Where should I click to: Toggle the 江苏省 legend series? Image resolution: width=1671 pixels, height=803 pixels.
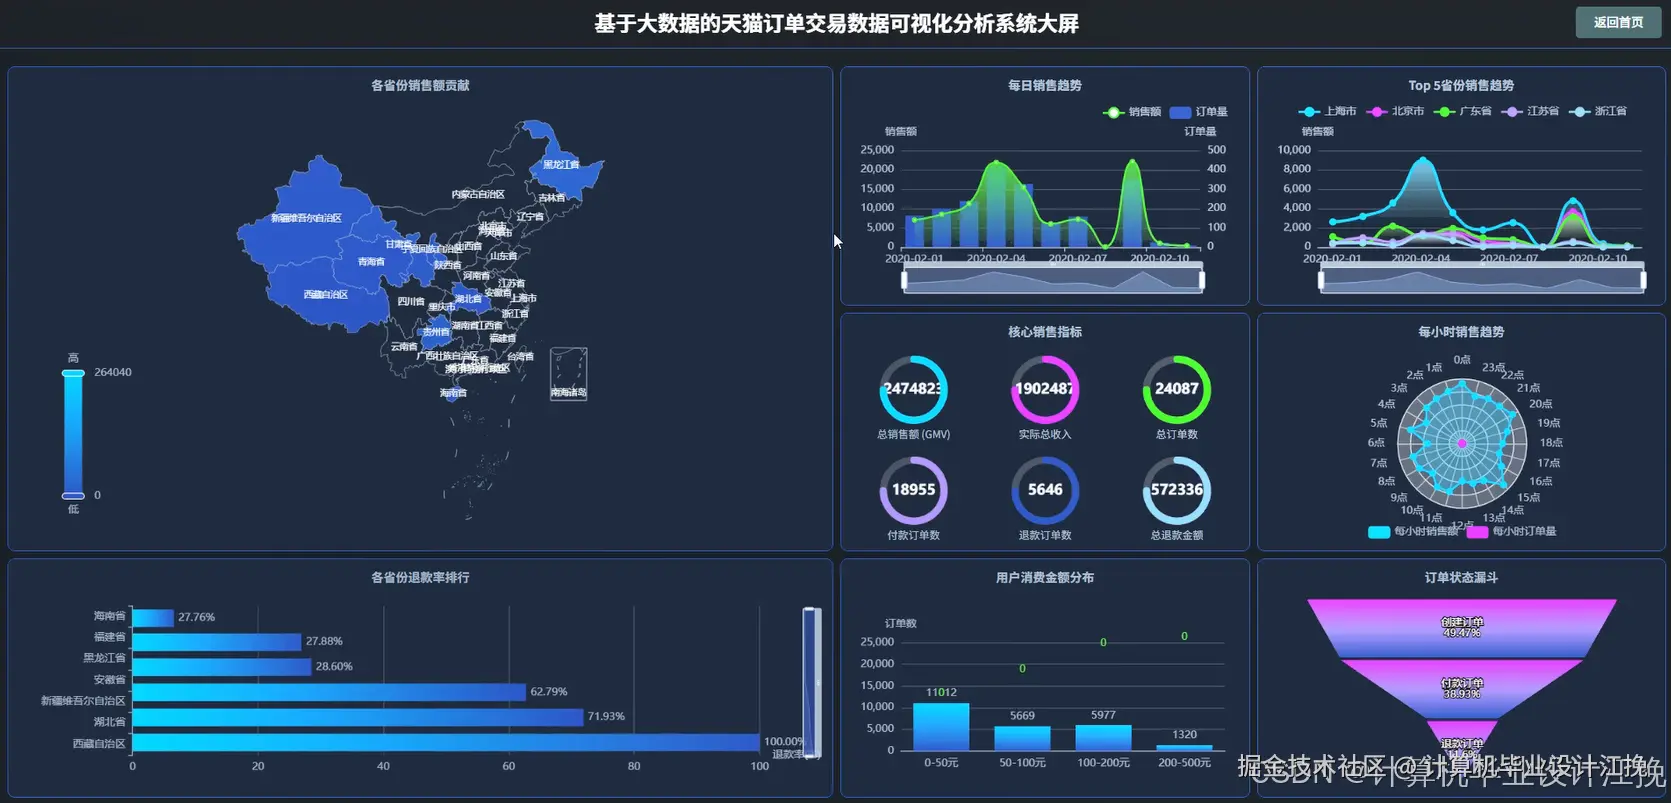click(1530, 111)
